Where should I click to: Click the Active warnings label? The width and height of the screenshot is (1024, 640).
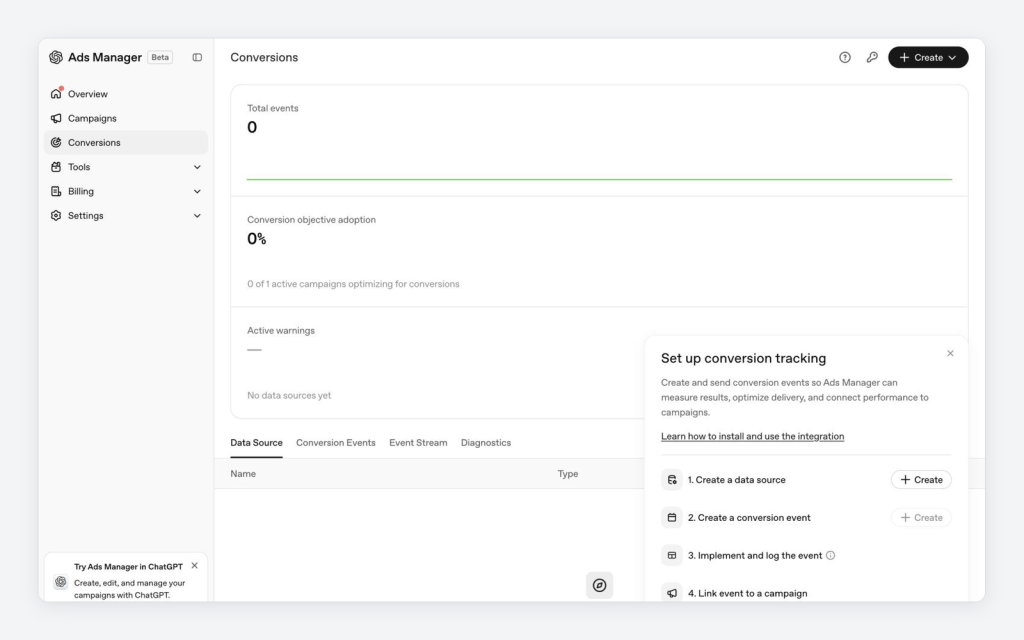coord(281,331)
